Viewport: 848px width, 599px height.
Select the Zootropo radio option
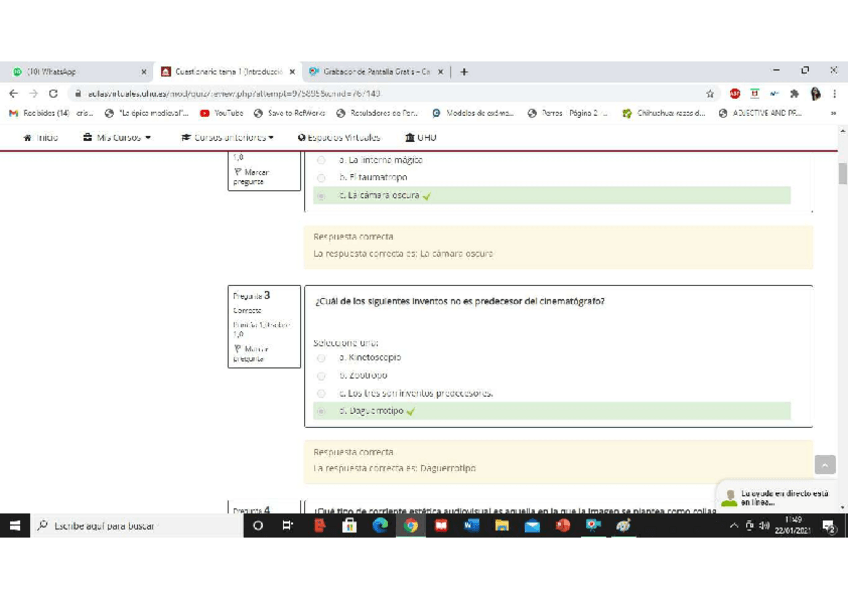pos(321,376)
